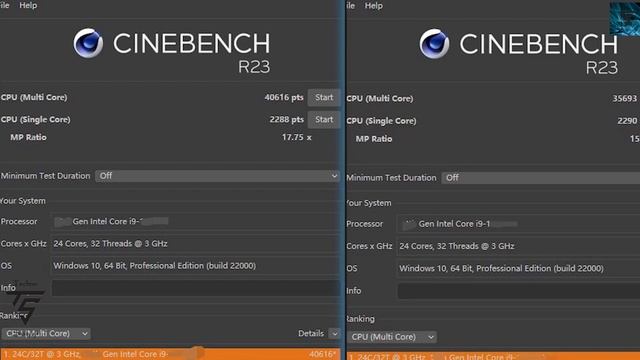
Task: Click the right CPU (Multi Core) label
Action: 380,99
